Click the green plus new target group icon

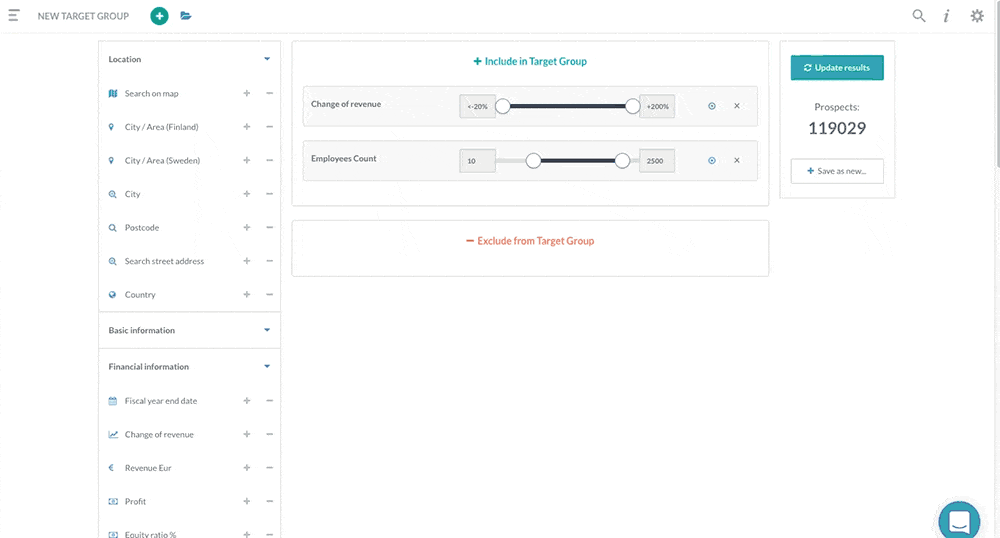click(x=159, y=16)
